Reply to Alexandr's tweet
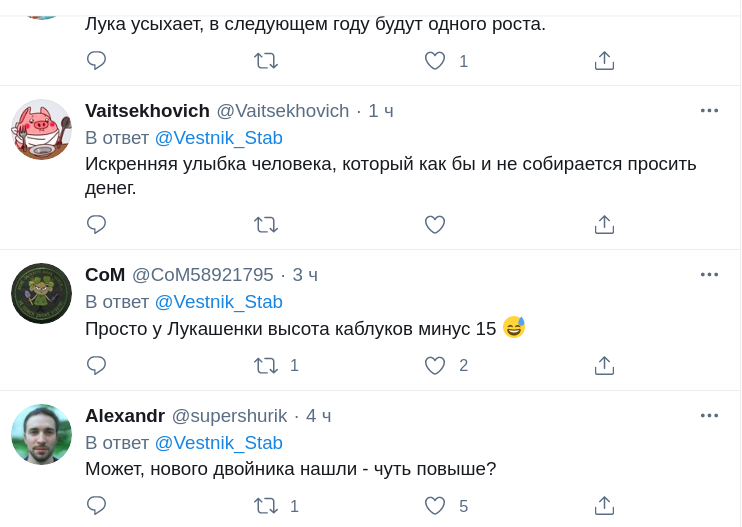Screen dimensions: 742x527 point(96,506)
